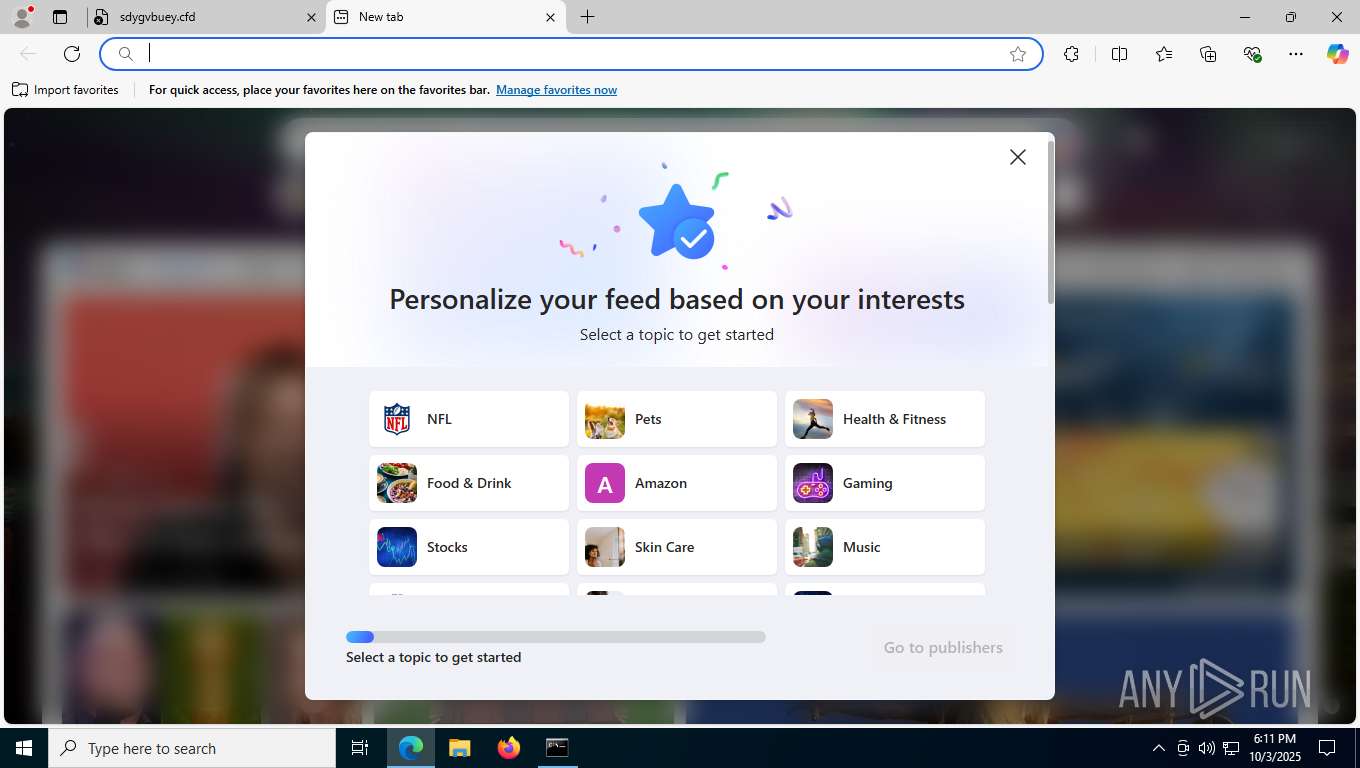Click the Back navigation arrow

click(28, 54)
